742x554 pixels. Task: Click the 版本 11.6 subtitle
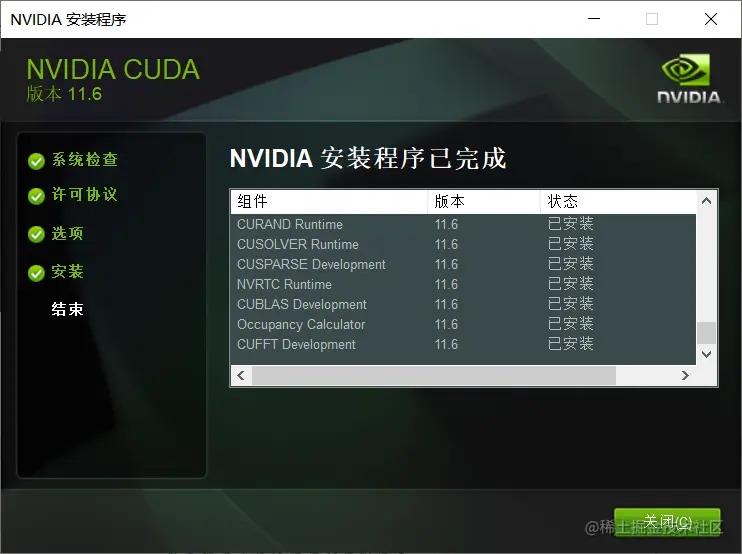(x=64, y=94)
